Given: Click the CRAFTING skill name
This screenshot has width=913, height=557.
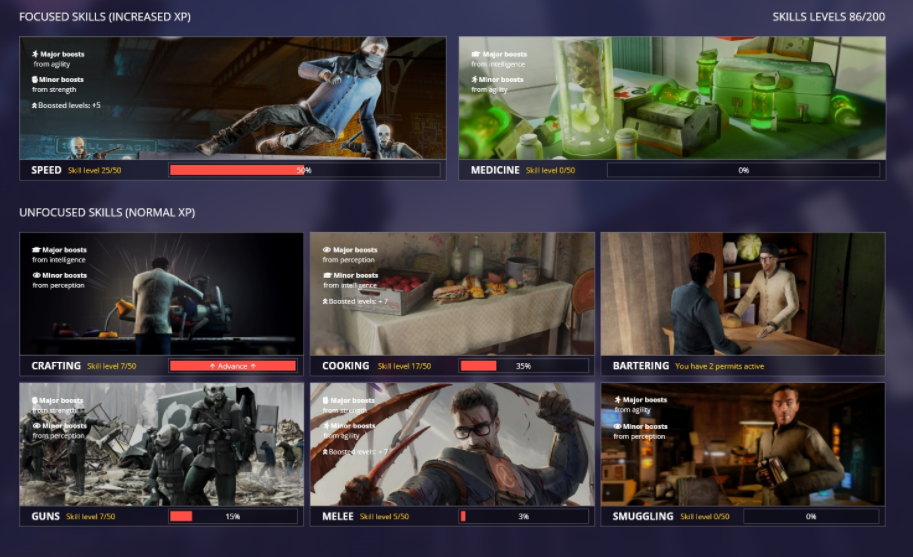Looking at the screenshot, I should tap(56, 366).
